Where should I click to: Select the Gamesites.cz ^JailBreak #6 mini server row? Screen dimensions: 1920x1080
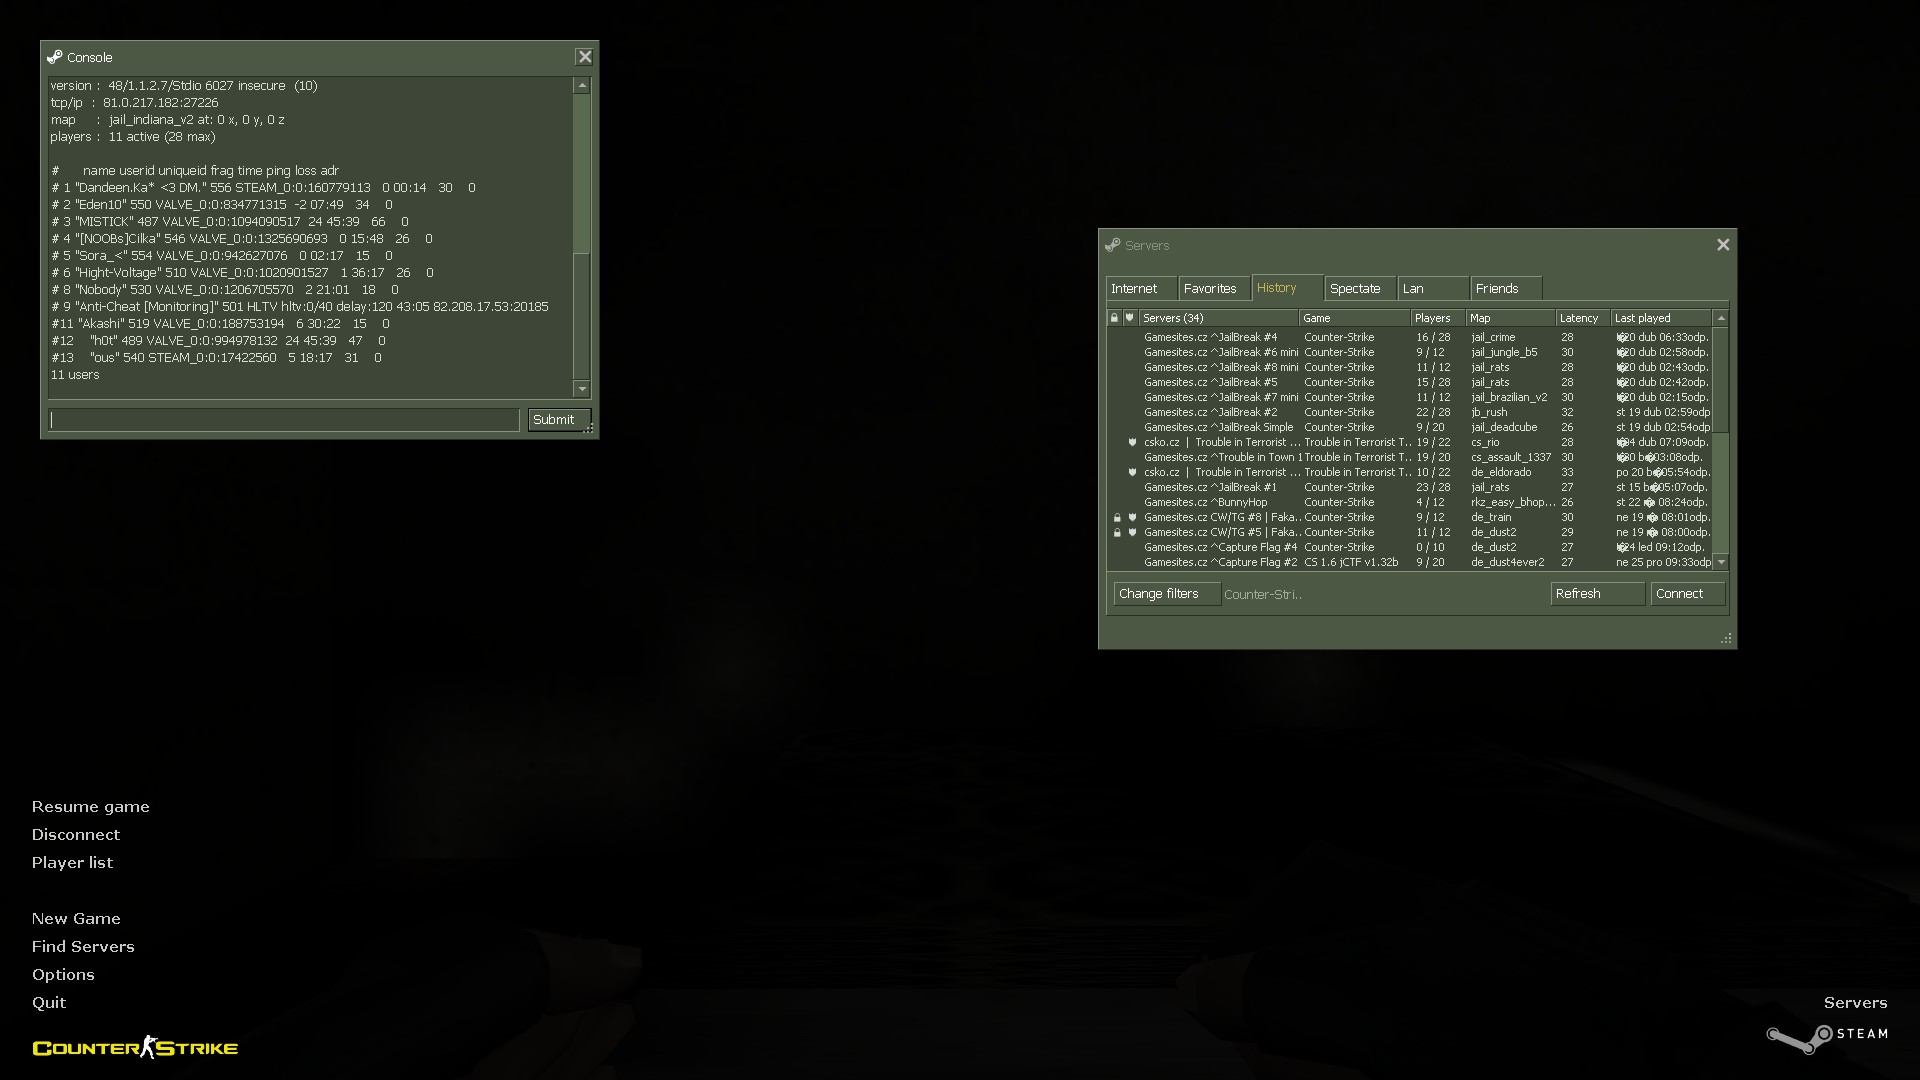point(1410,352)
